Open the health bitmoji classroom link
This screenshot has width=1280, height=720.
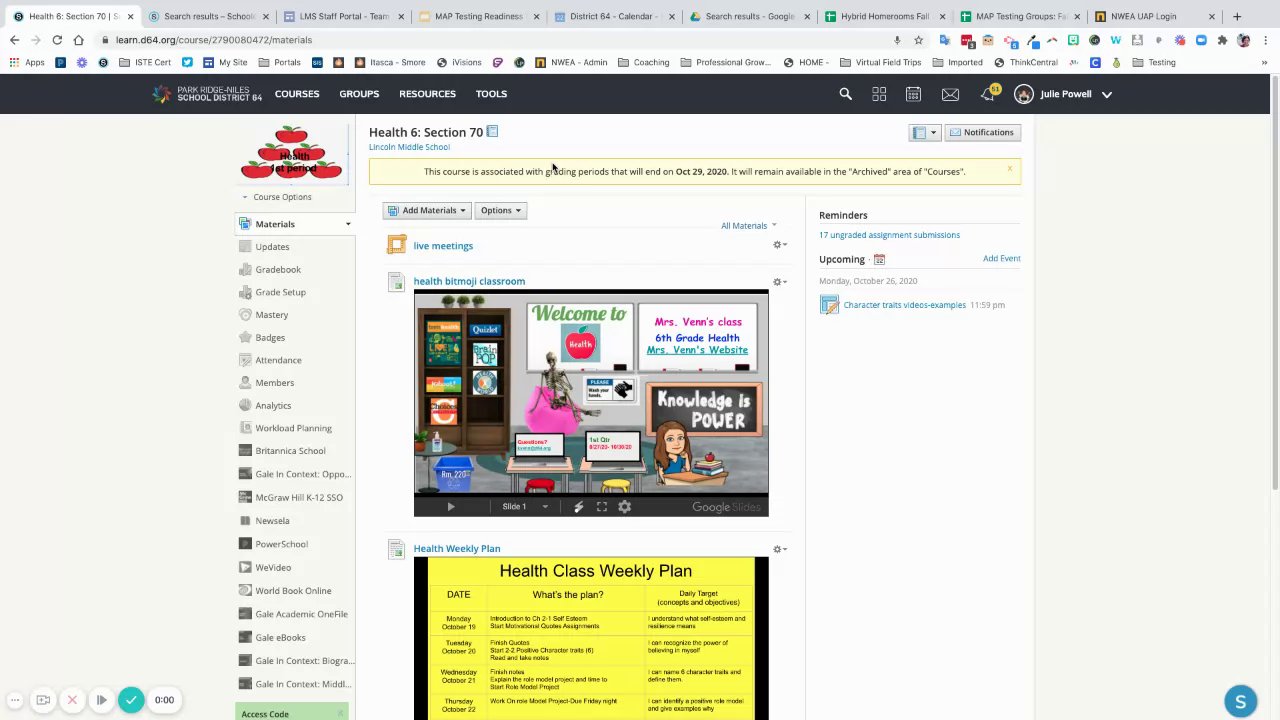469,282
